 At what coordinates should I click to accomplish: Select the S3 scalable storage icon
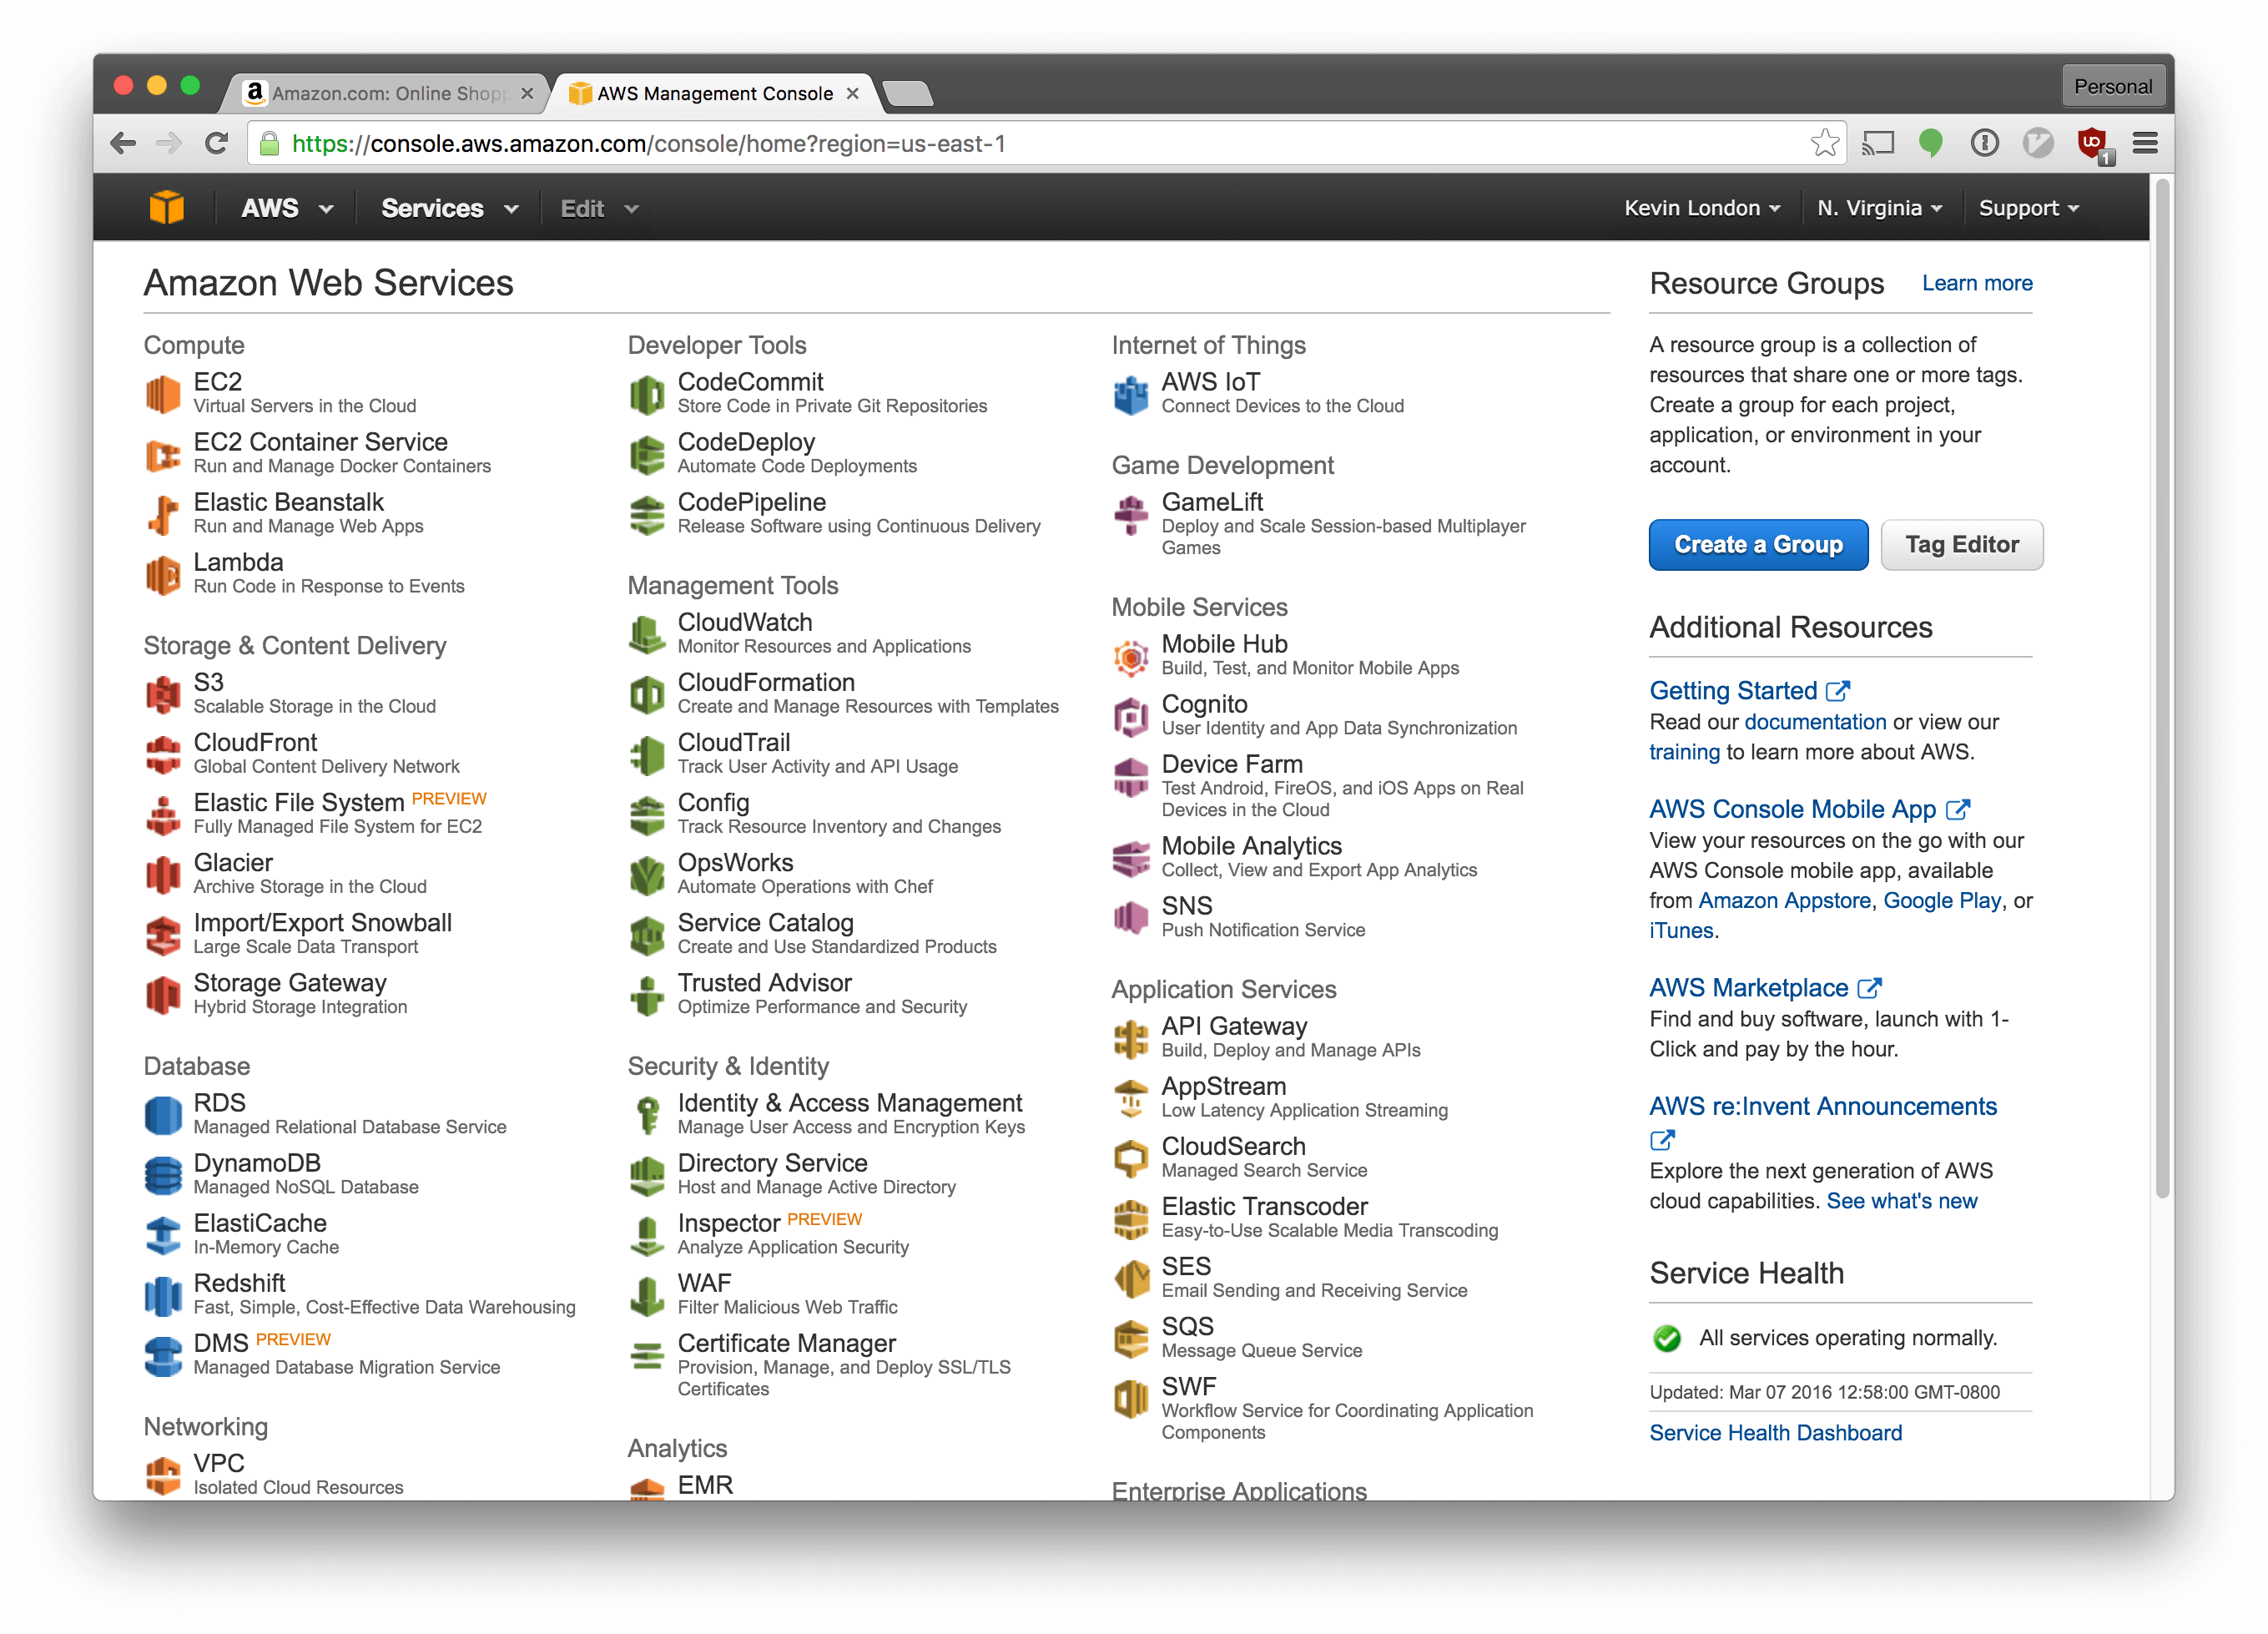pos(164,693)
